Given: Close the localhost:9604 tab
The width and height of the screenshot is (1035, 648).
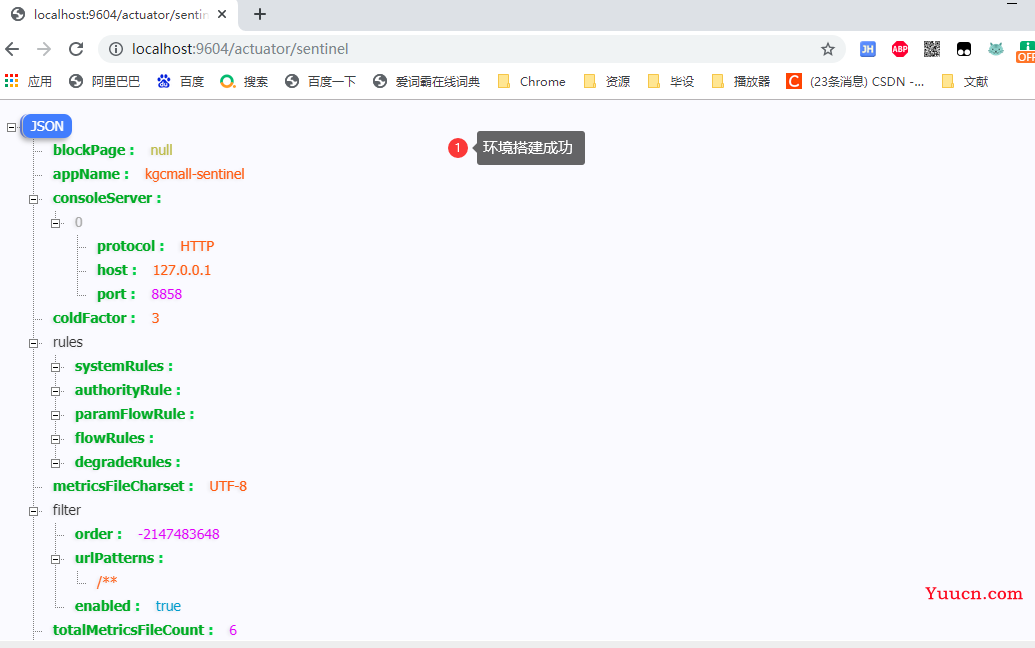Looking at the screenshot, I should [x=222, y=14].
